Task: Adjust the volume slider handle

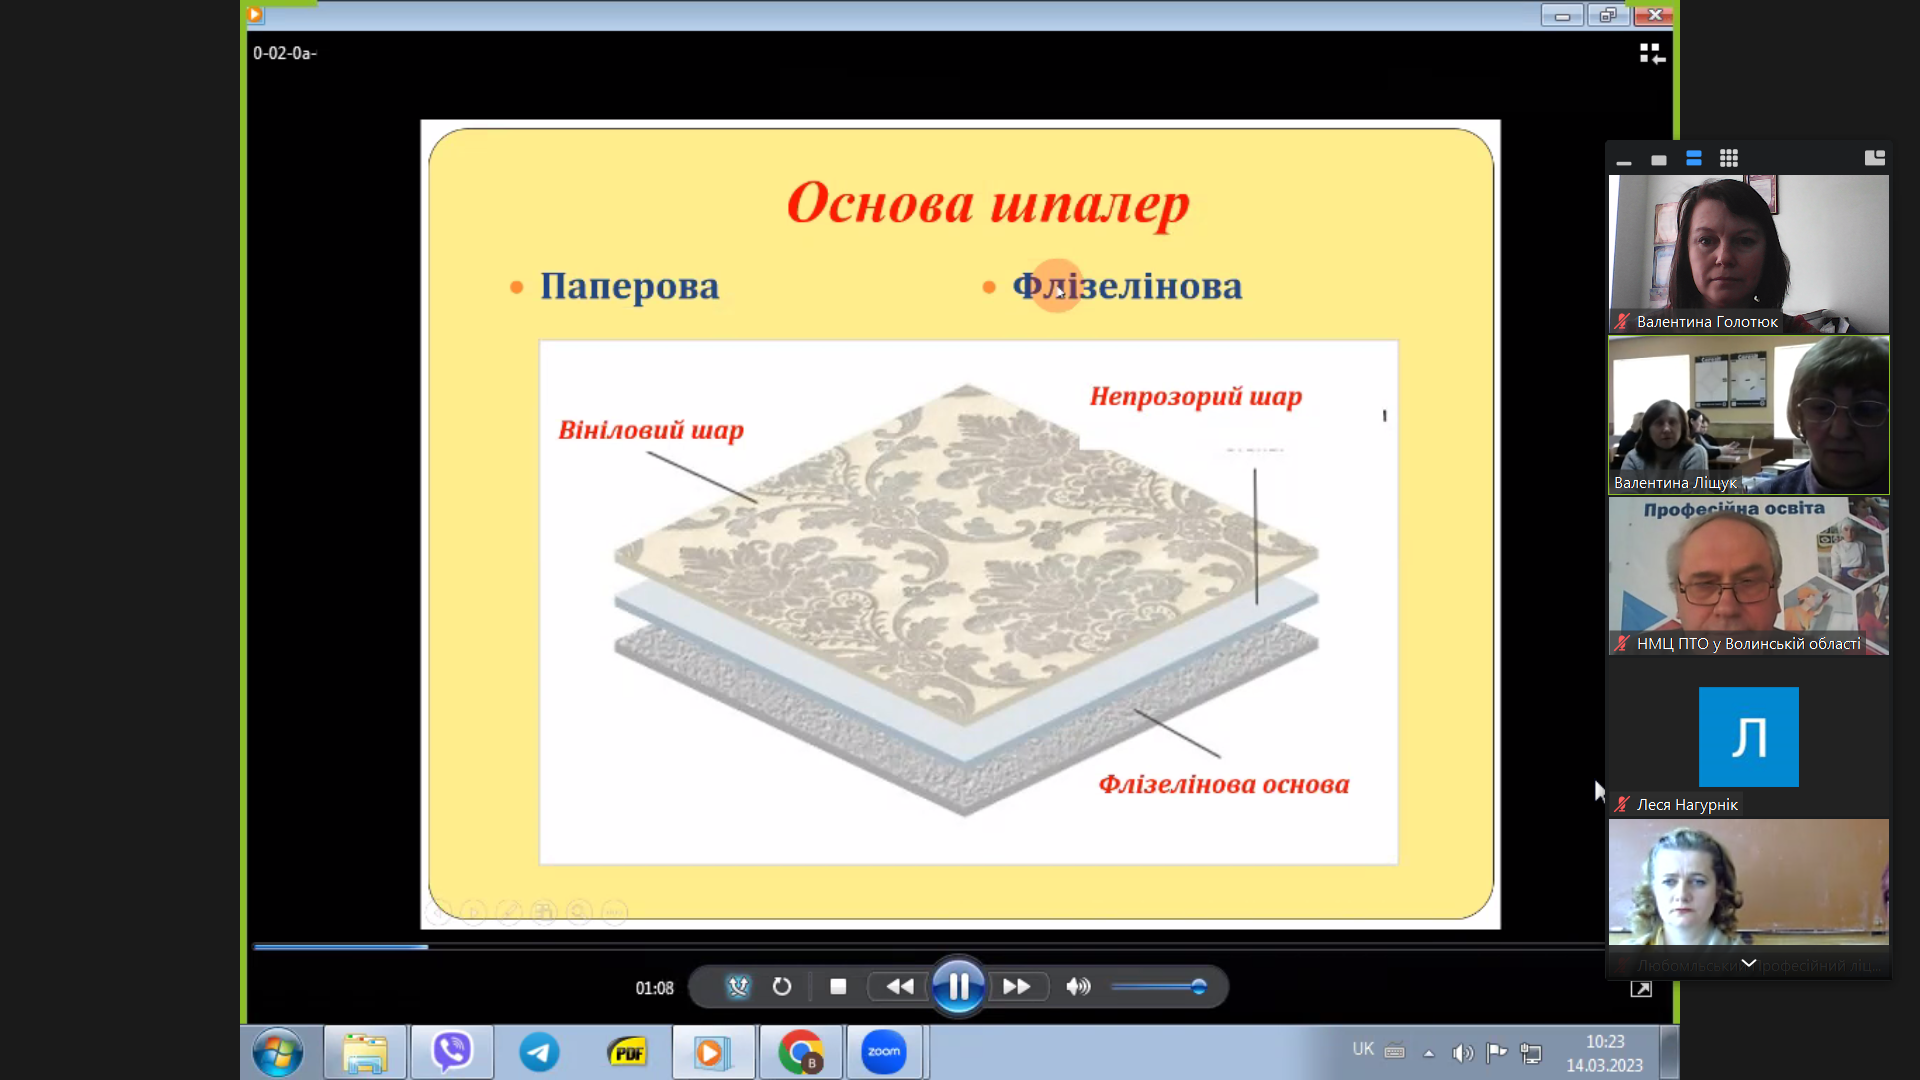Action: [1198, 987]
